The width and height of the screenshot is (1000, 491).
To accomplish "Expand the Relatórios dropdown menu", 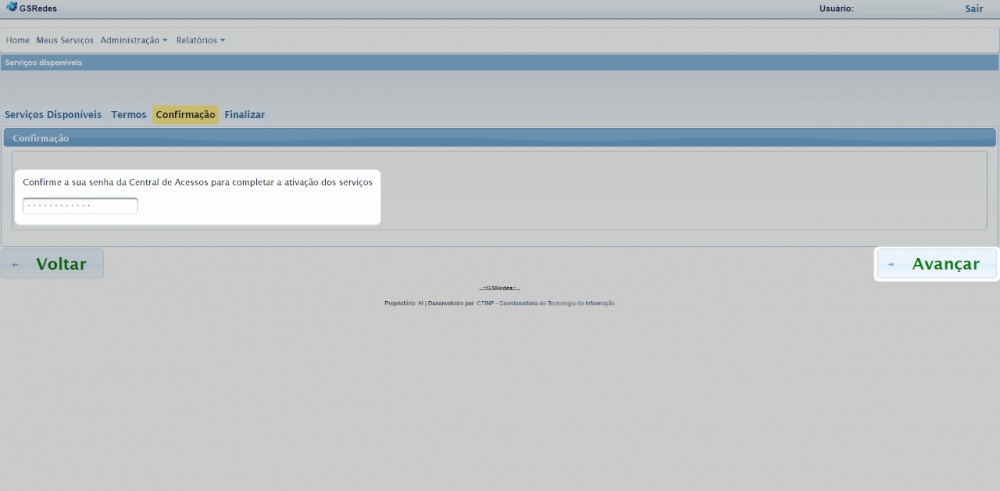I will [x=200, y=40].
